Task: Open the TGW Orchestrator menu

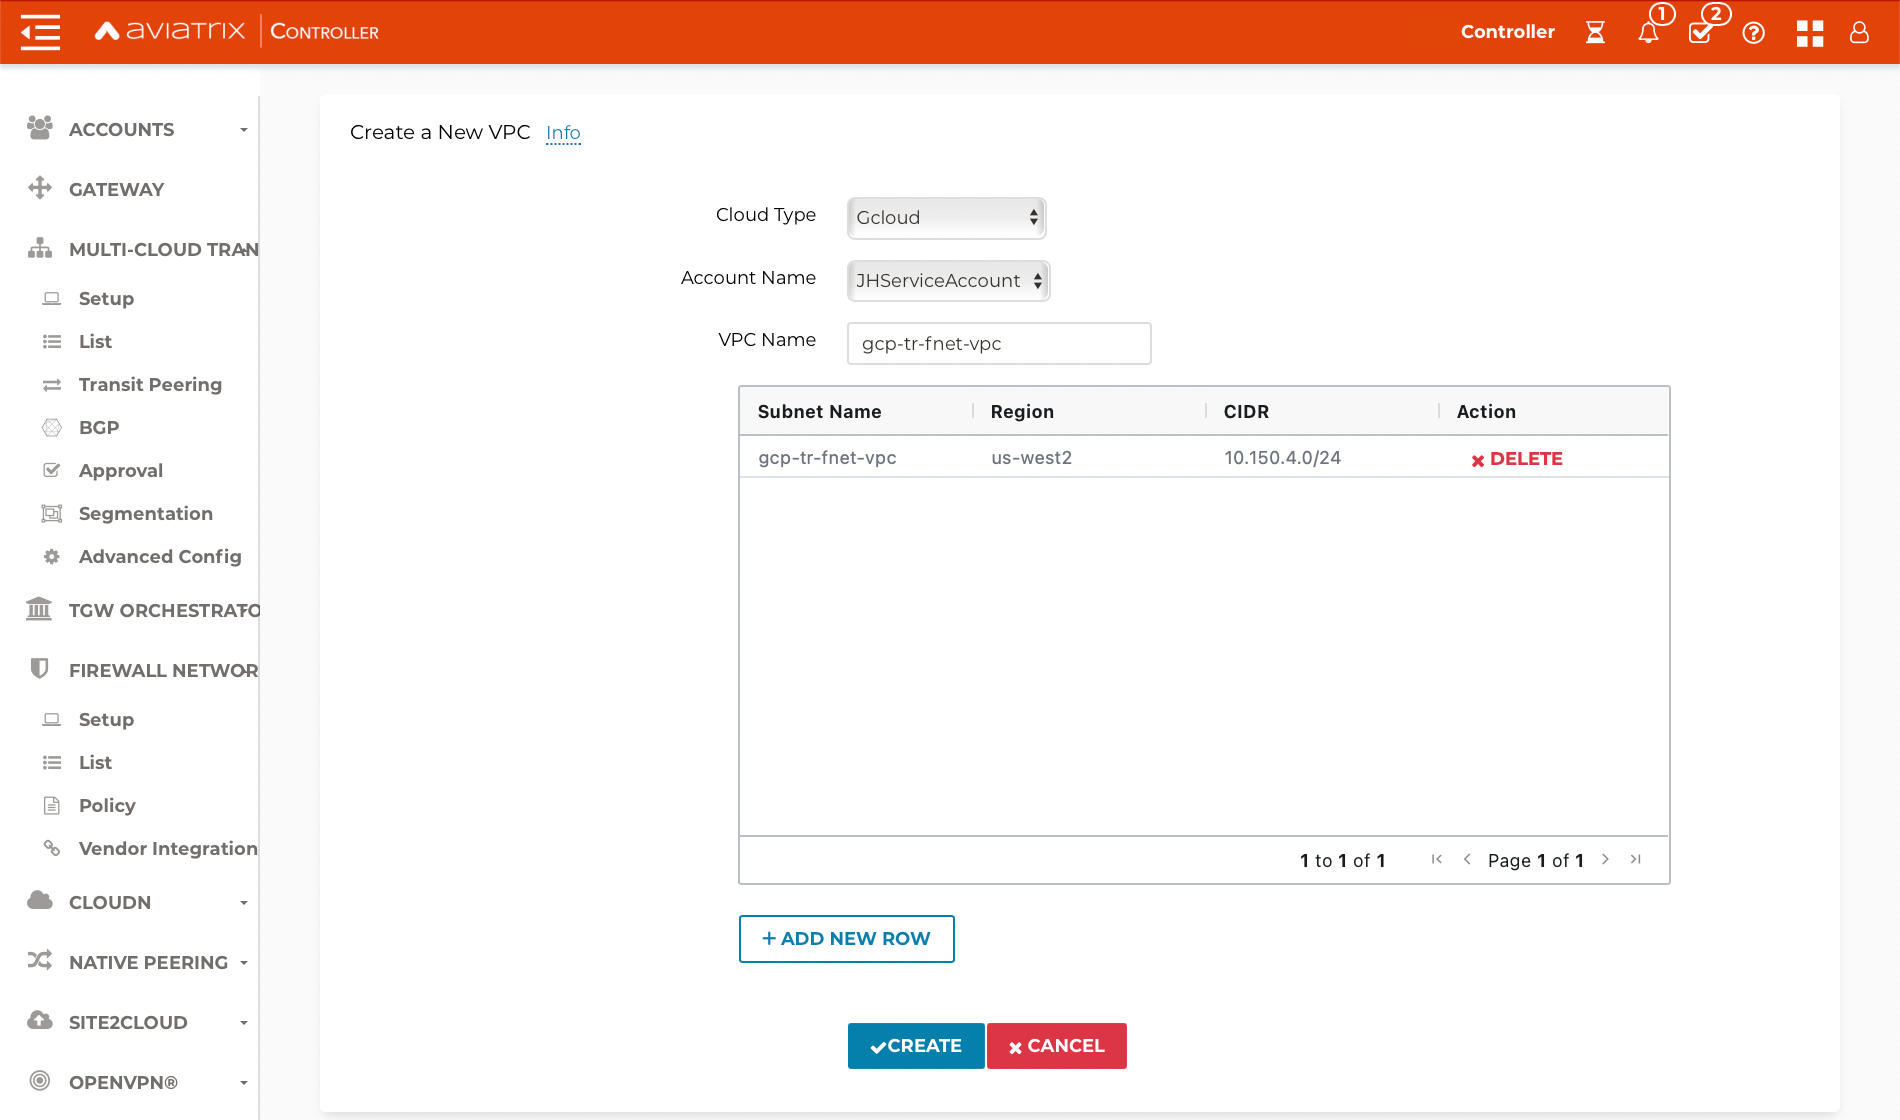Action: pyautogui.click(x=164, y=610)
